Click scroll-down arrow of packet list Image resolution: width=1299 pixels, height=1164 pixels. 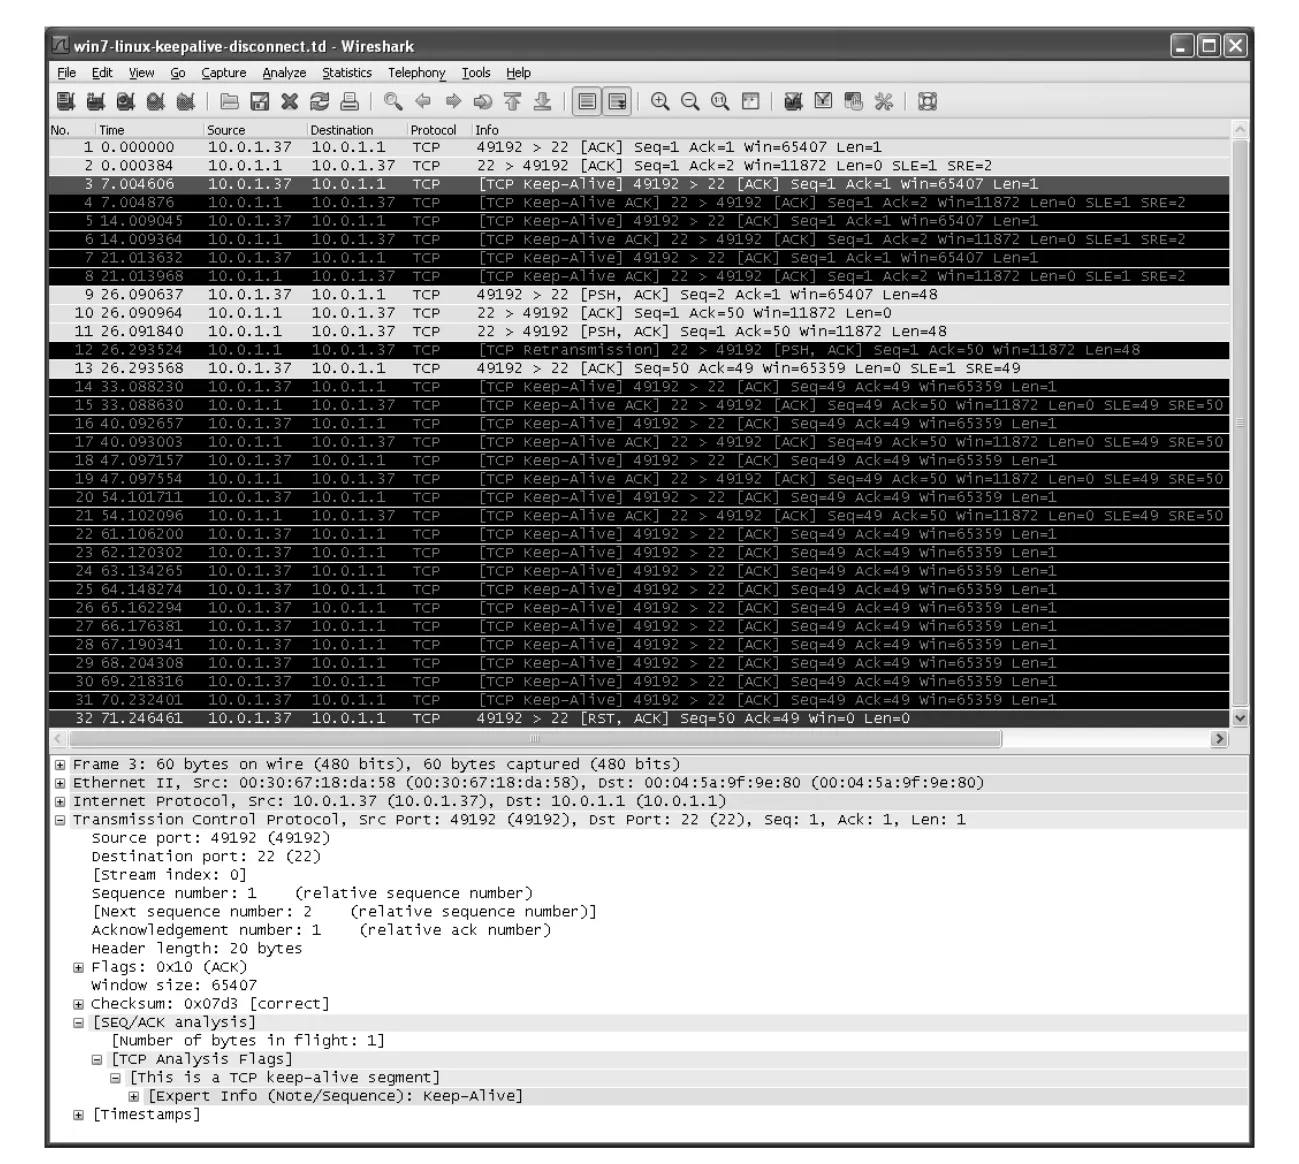click(1240, 718)
